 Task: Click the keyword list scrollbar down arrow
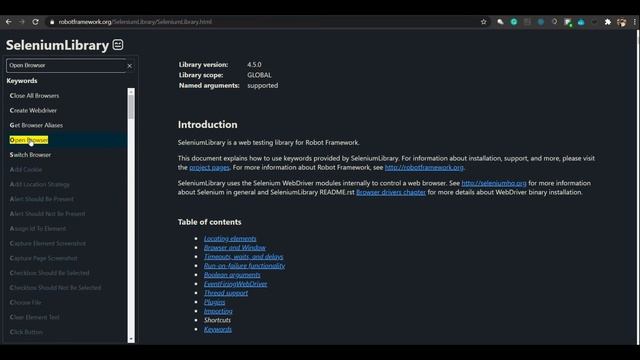click(x=131, y=339)
